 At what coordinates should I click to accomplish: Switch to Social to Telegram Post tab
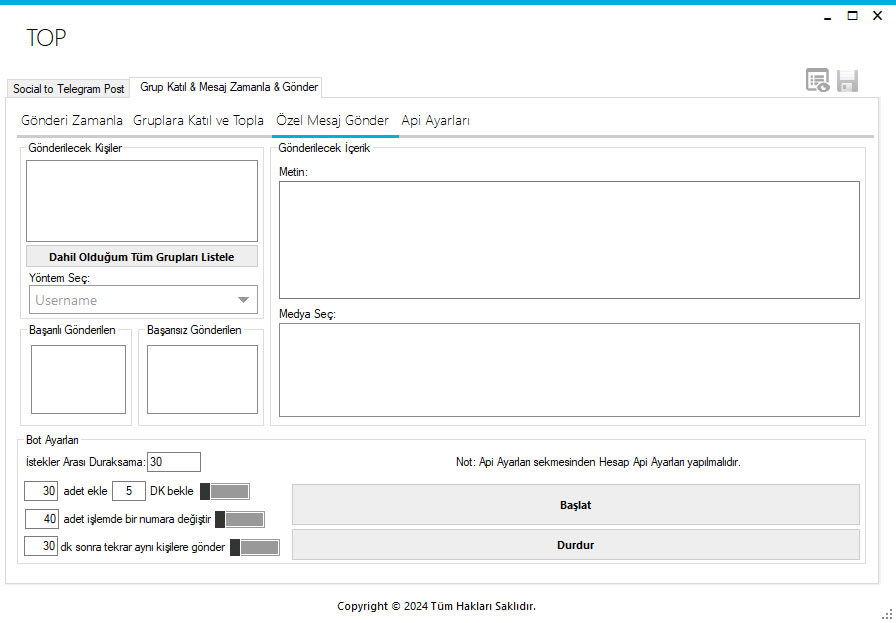[x=69, y=89]
